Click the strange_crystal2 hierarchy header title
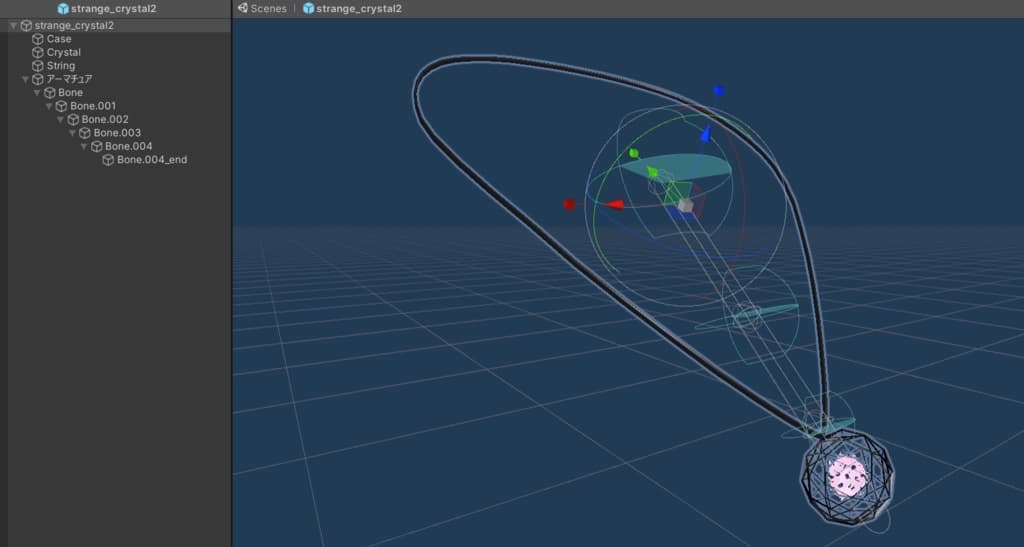This screenshot has height=547, width=1024. click(x=114, y=8)
